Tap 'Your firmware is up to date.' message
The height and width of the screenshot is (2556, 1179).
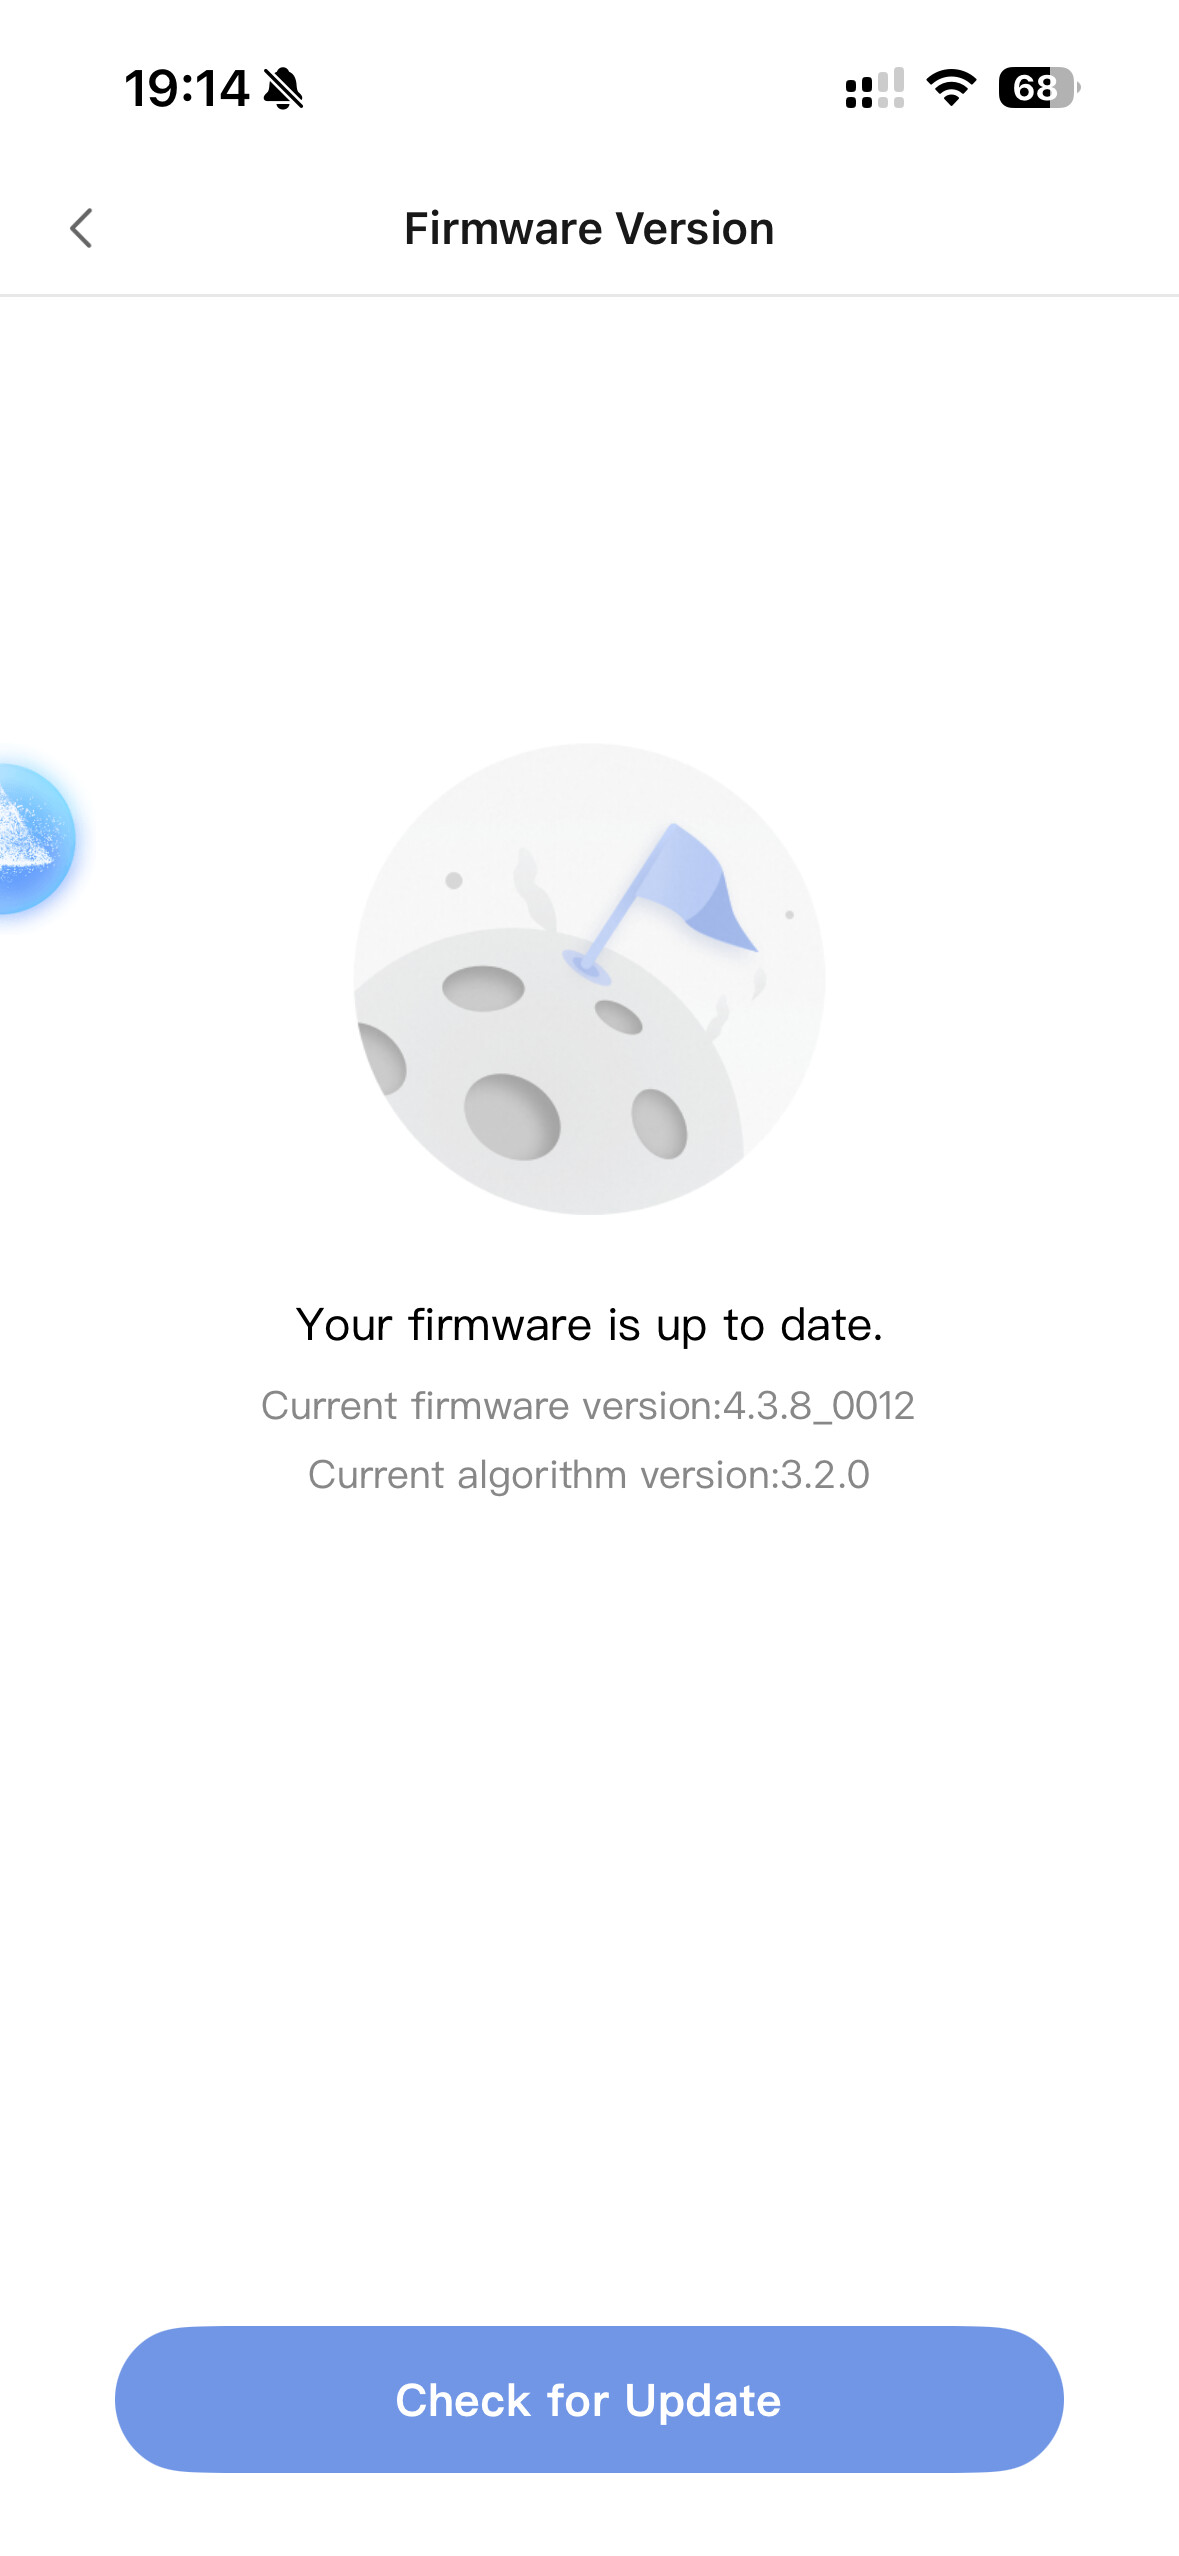tap(589, 1325)
